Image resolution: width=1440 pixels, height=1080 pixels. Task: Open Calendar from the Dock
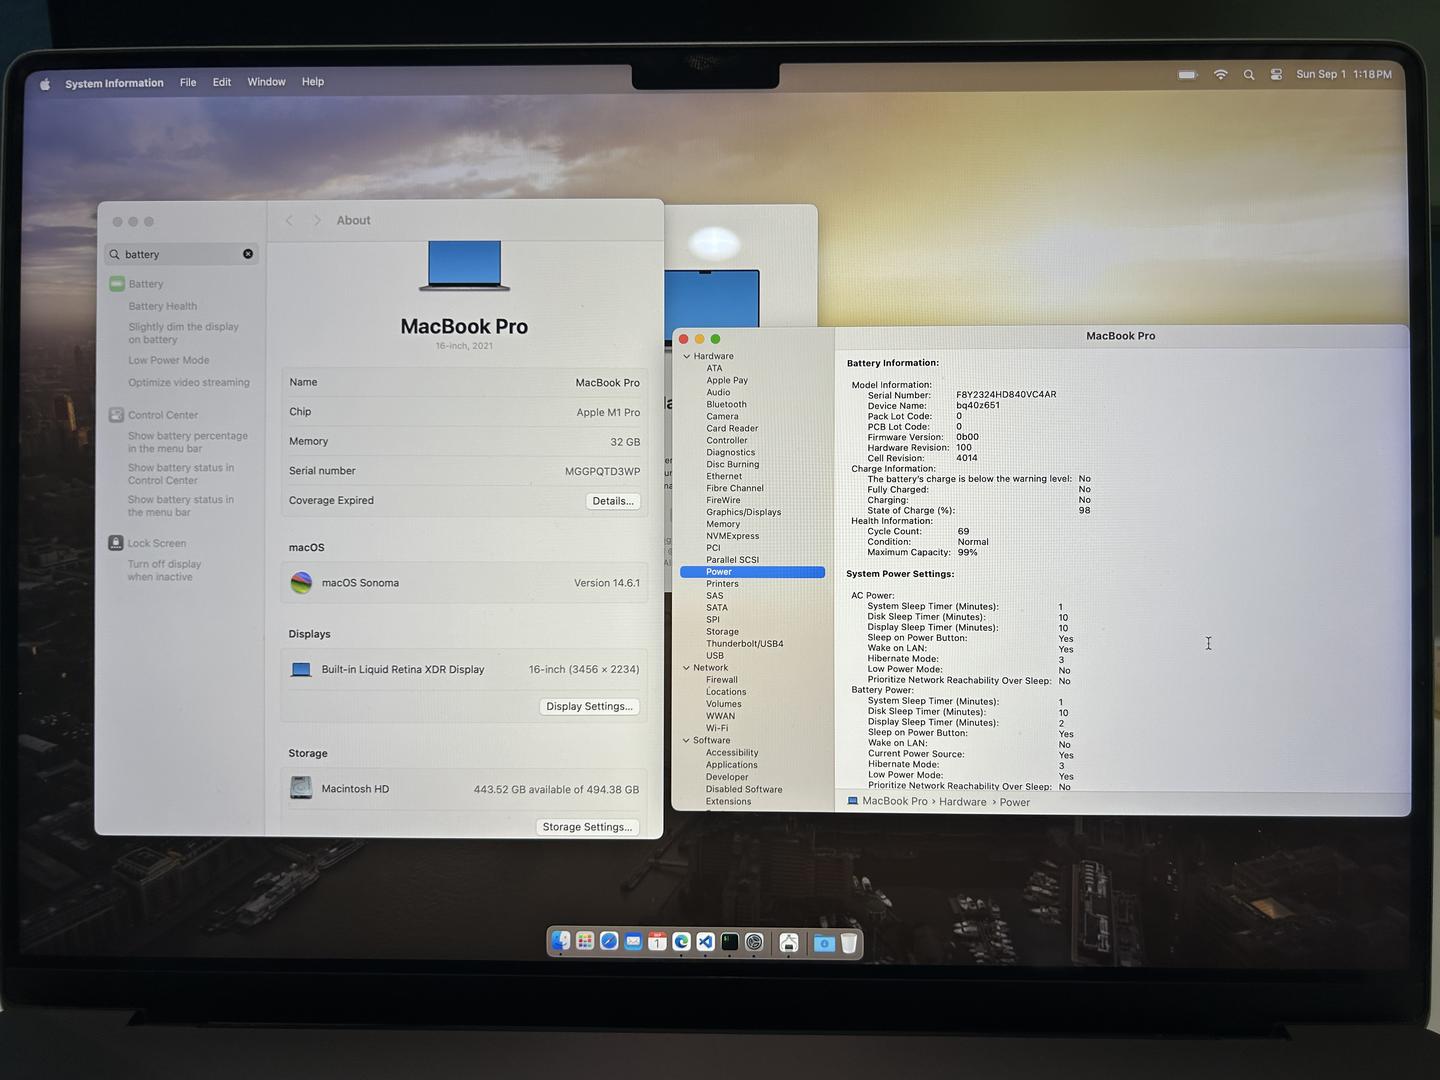pyautogui.click(x=657, y=941)
